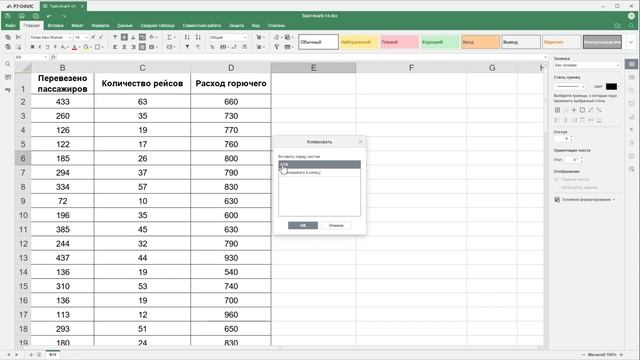Click Отмена in the copy sheet dialog
The width and height of the screenshot is (640, 360).
(x=336, y=225)
